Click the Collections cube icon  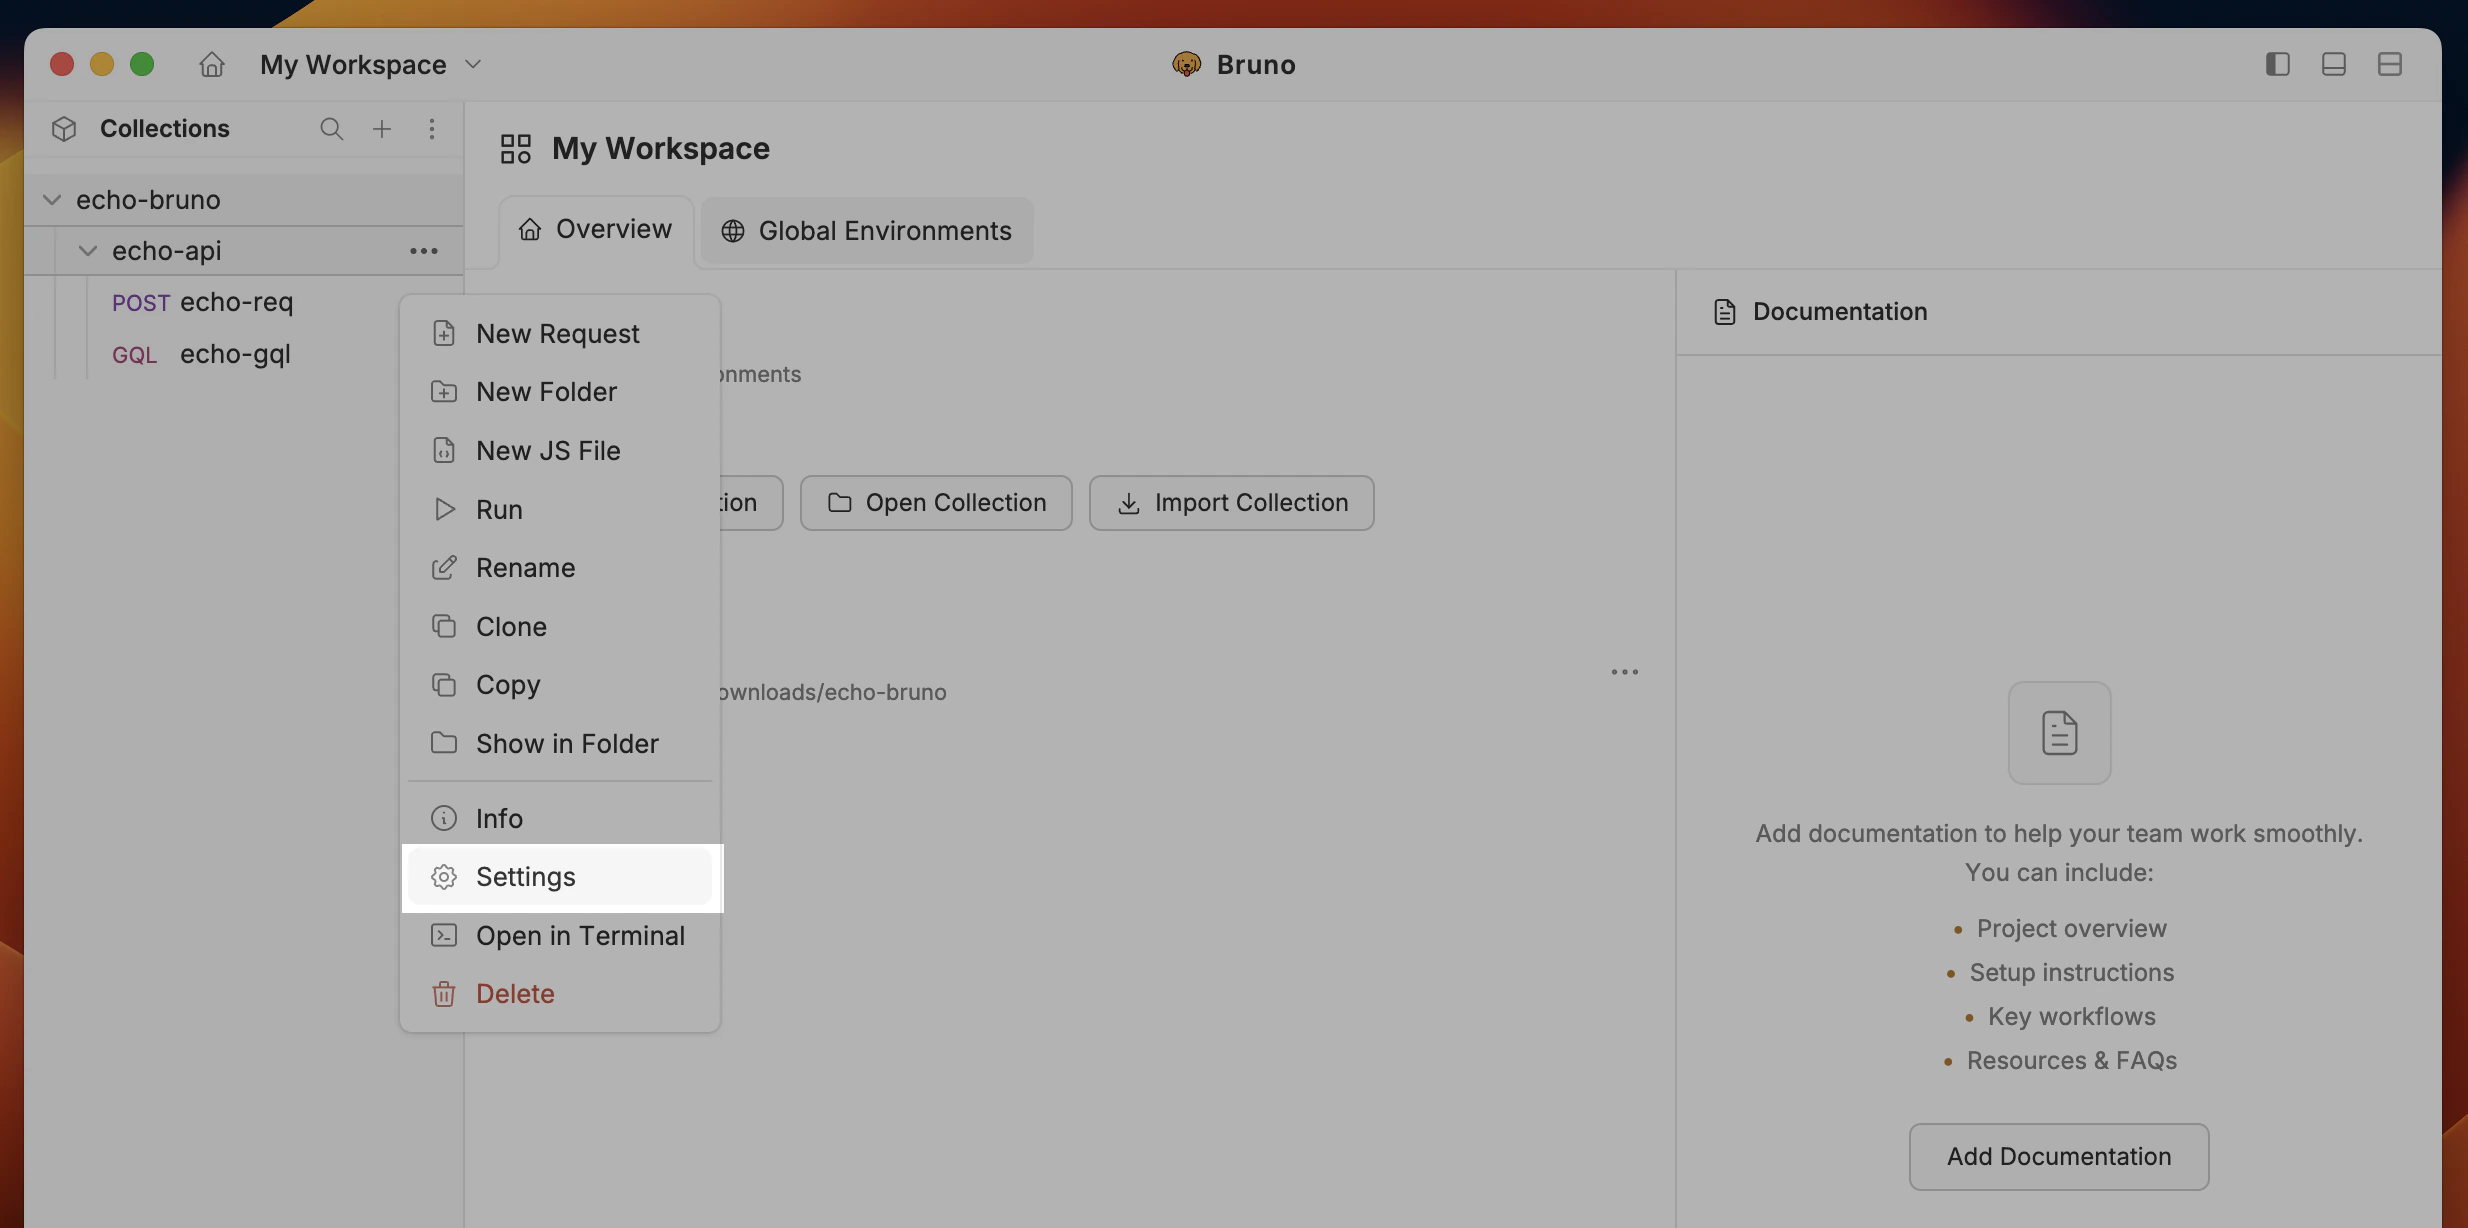point(64,129)
